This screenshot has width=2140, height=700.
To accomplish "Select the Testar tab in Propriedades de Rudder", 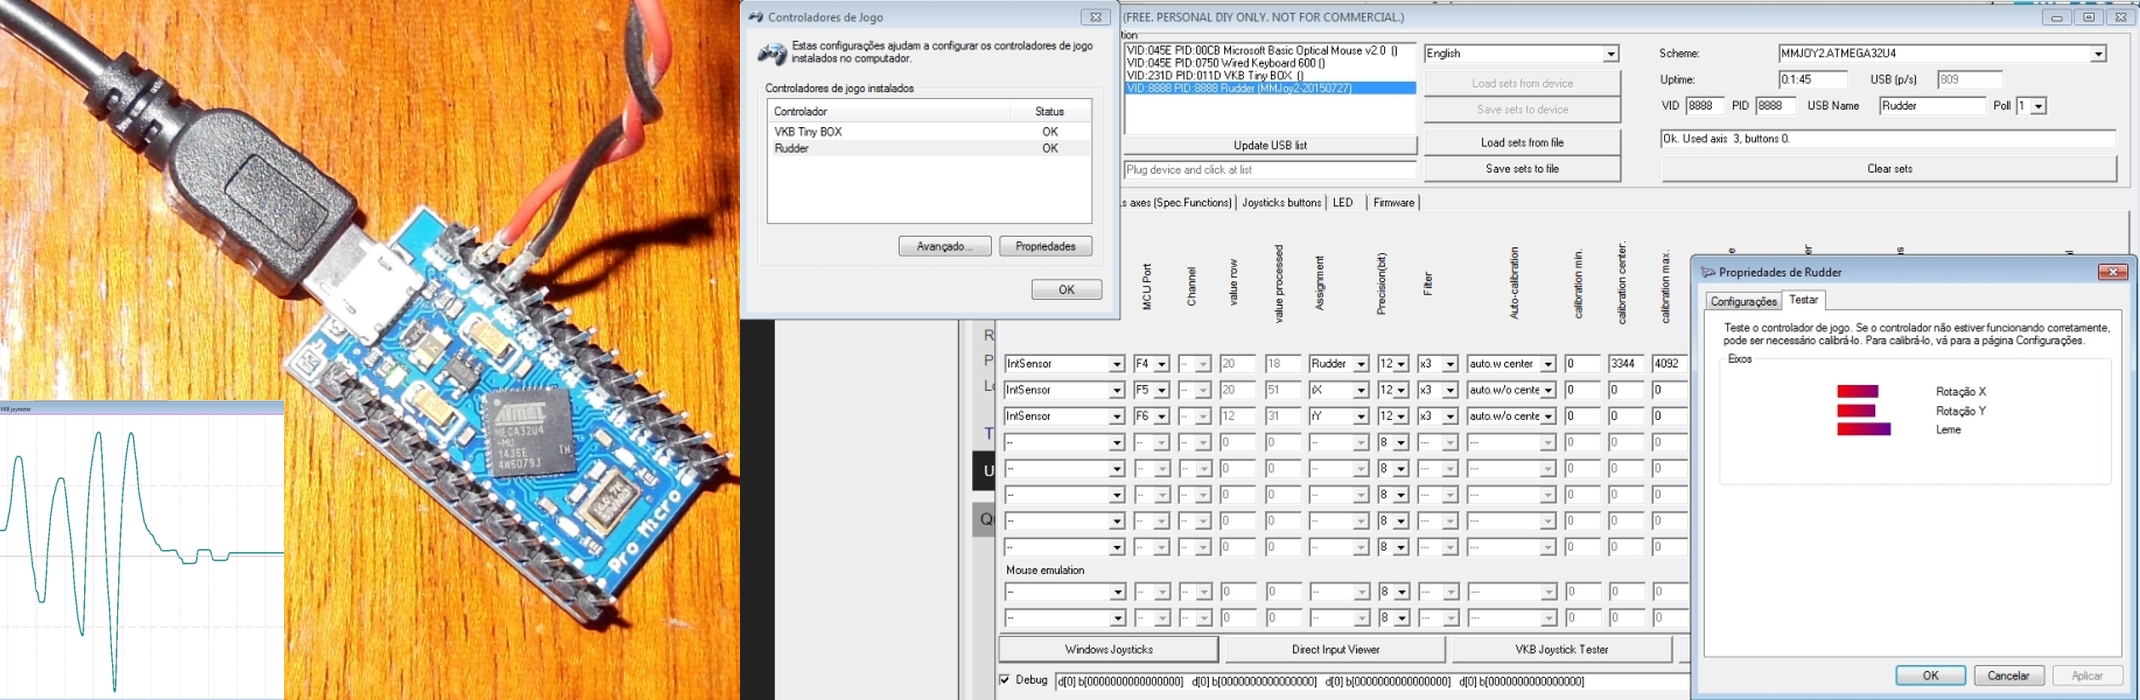I will 1803,300.
